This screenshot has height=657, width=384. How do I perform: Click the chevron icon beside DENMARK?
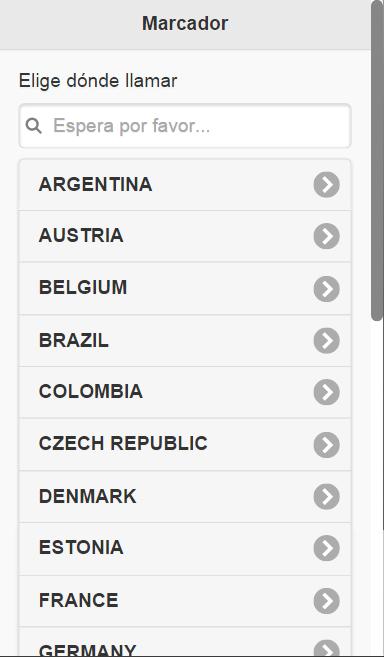pyautogui.click(x=326, y=497)
